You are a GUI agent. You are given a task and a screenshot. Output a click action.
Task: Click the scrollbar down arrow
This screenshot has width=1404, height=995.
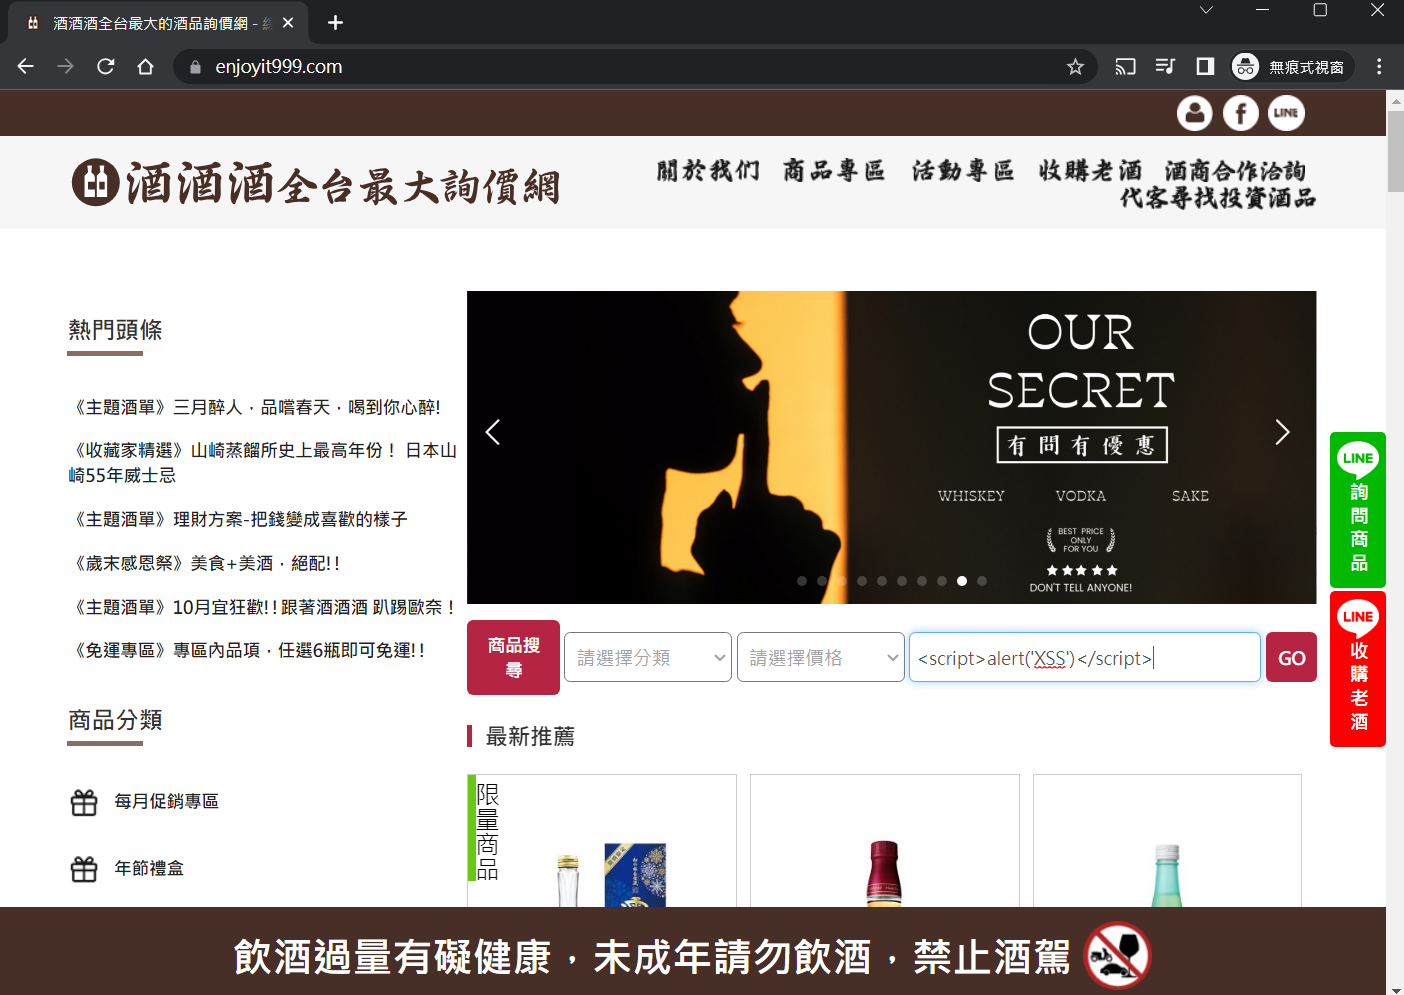(1395, 989)
